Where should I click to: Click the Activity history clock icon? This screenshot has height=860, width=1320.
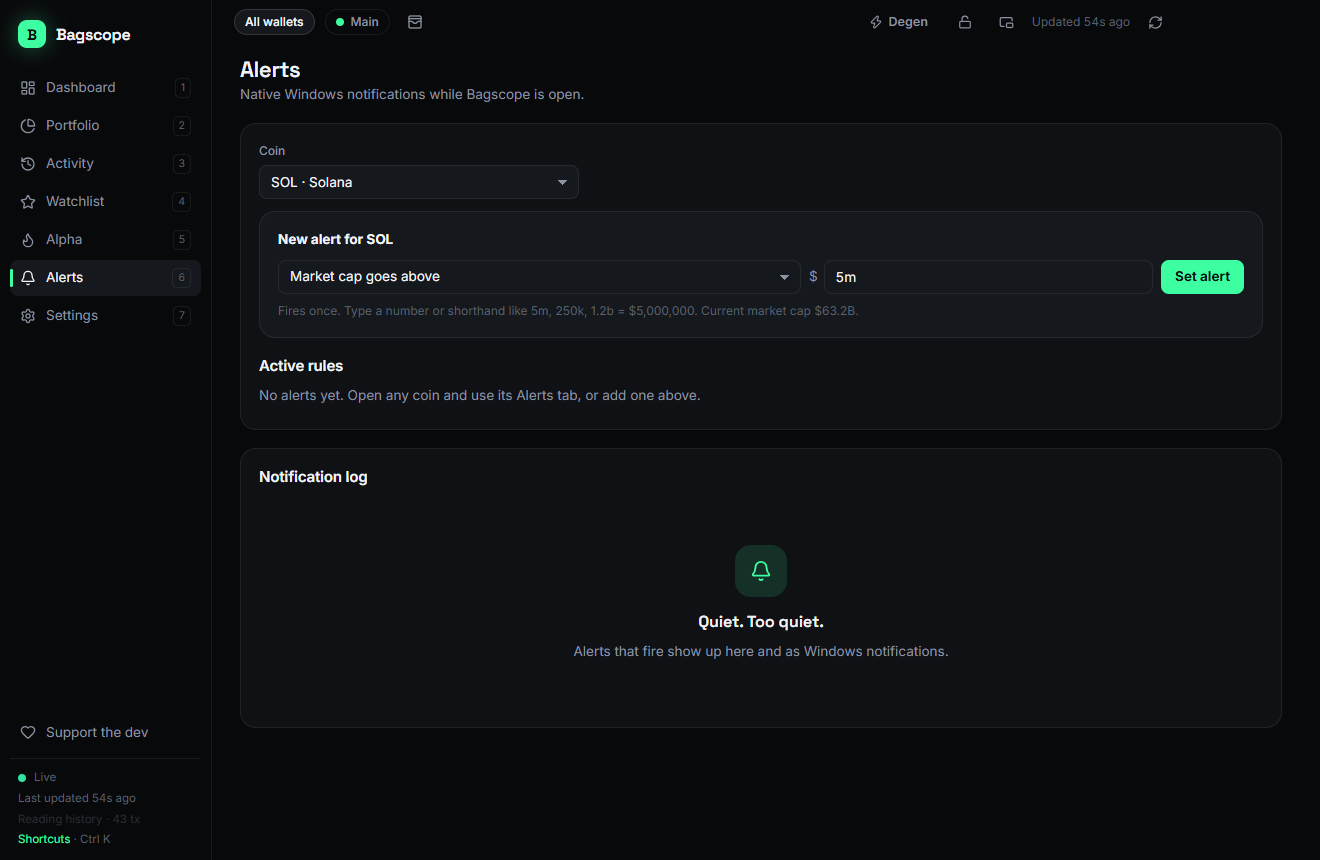coord(28,163)
